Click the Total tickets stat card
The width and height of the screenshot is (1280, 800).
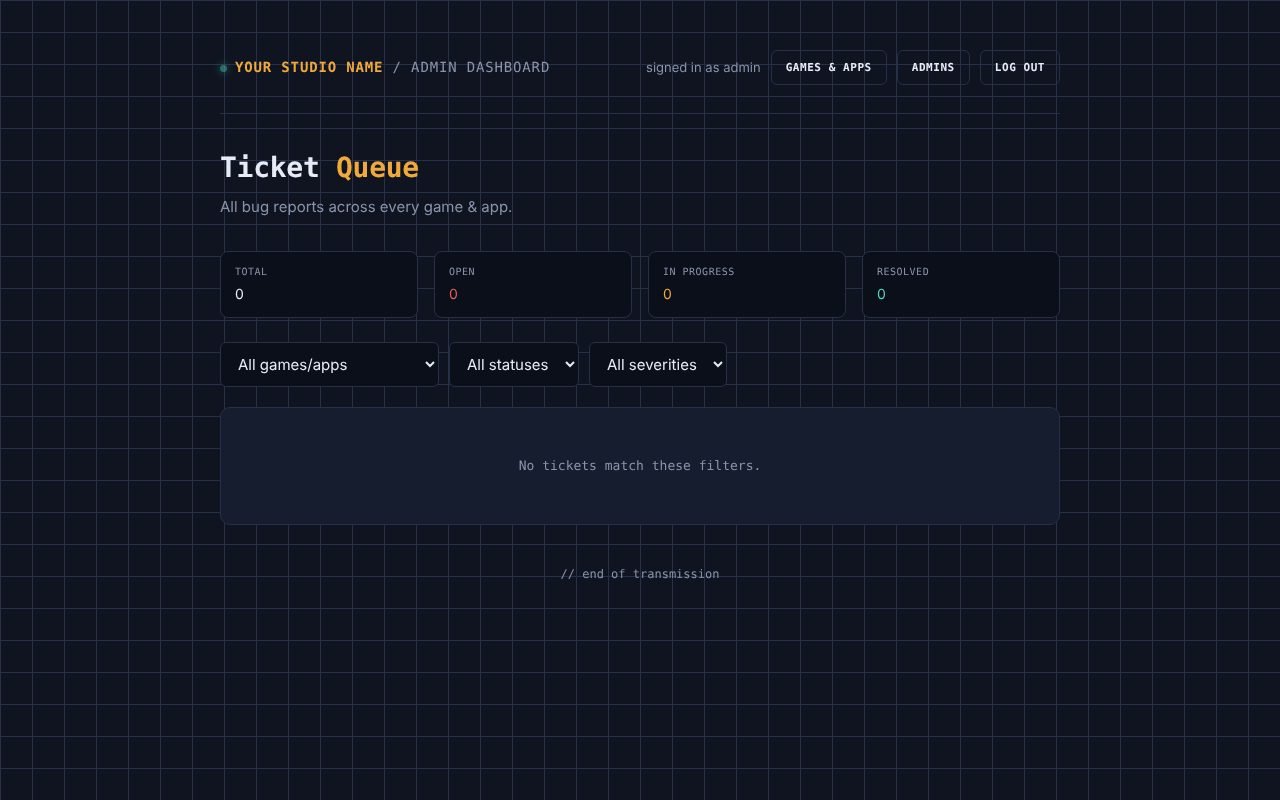(319, 284)
